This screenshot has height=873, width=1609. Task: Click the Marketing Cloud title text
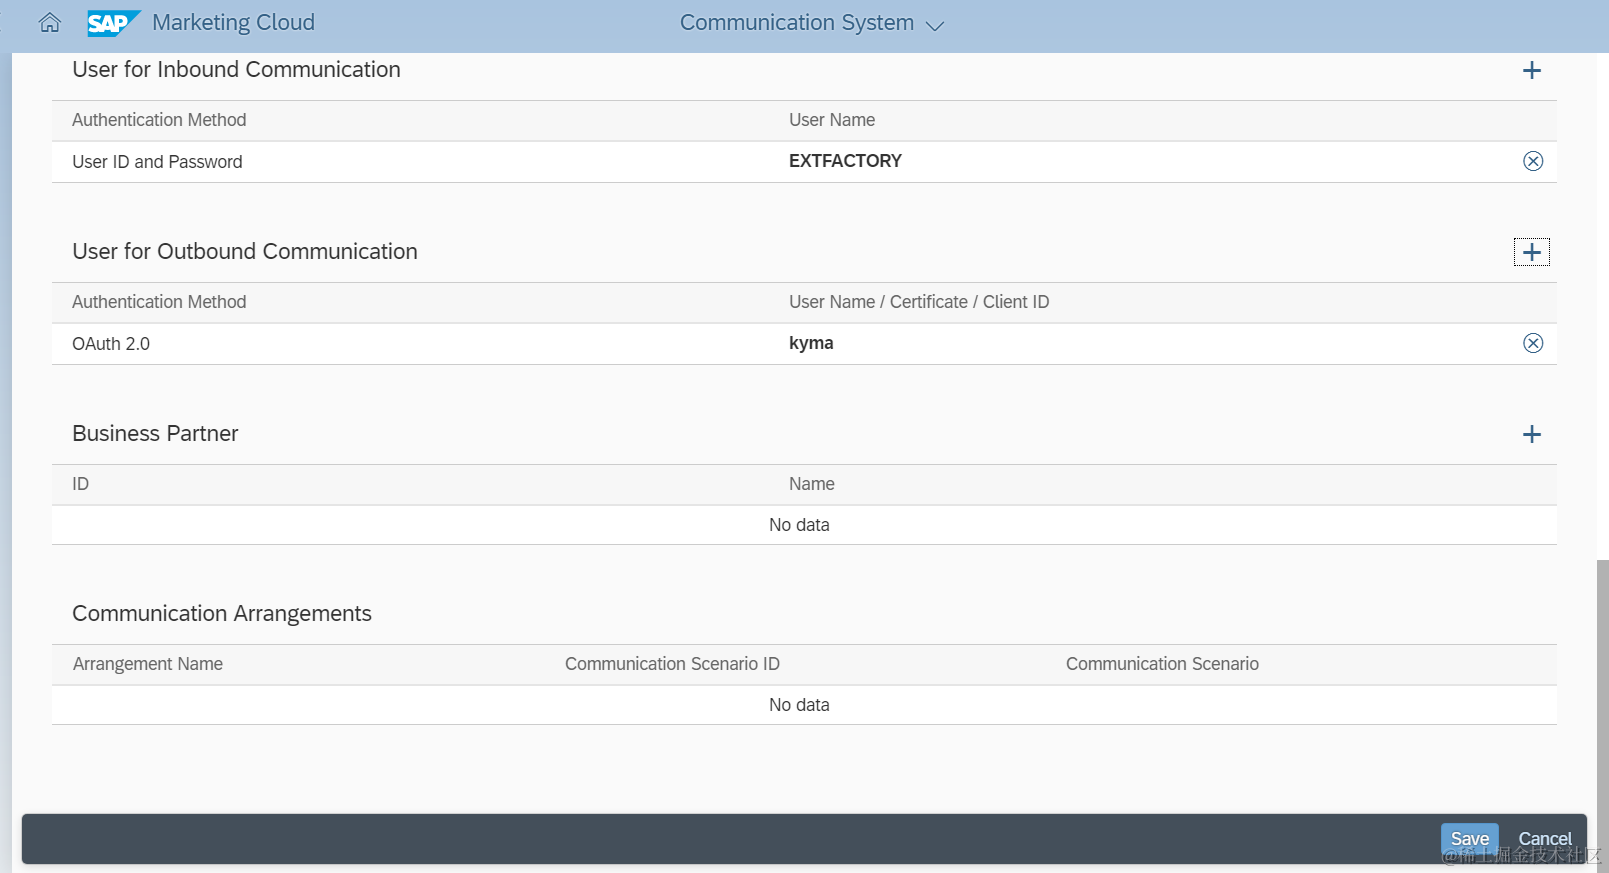point(233,23)
